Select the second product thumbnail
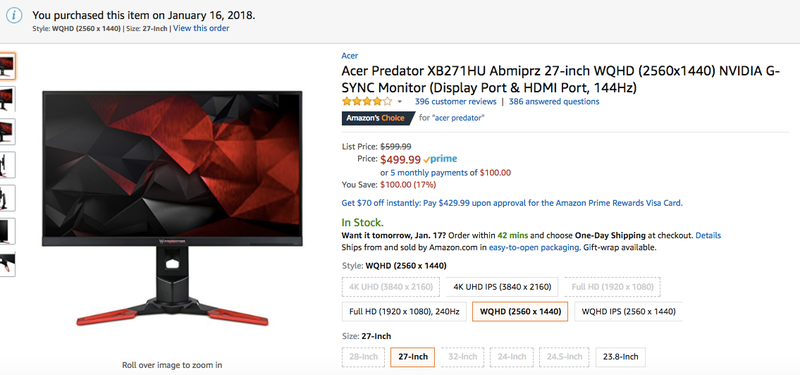Screen dimensions: 800x375 (7, 99)
